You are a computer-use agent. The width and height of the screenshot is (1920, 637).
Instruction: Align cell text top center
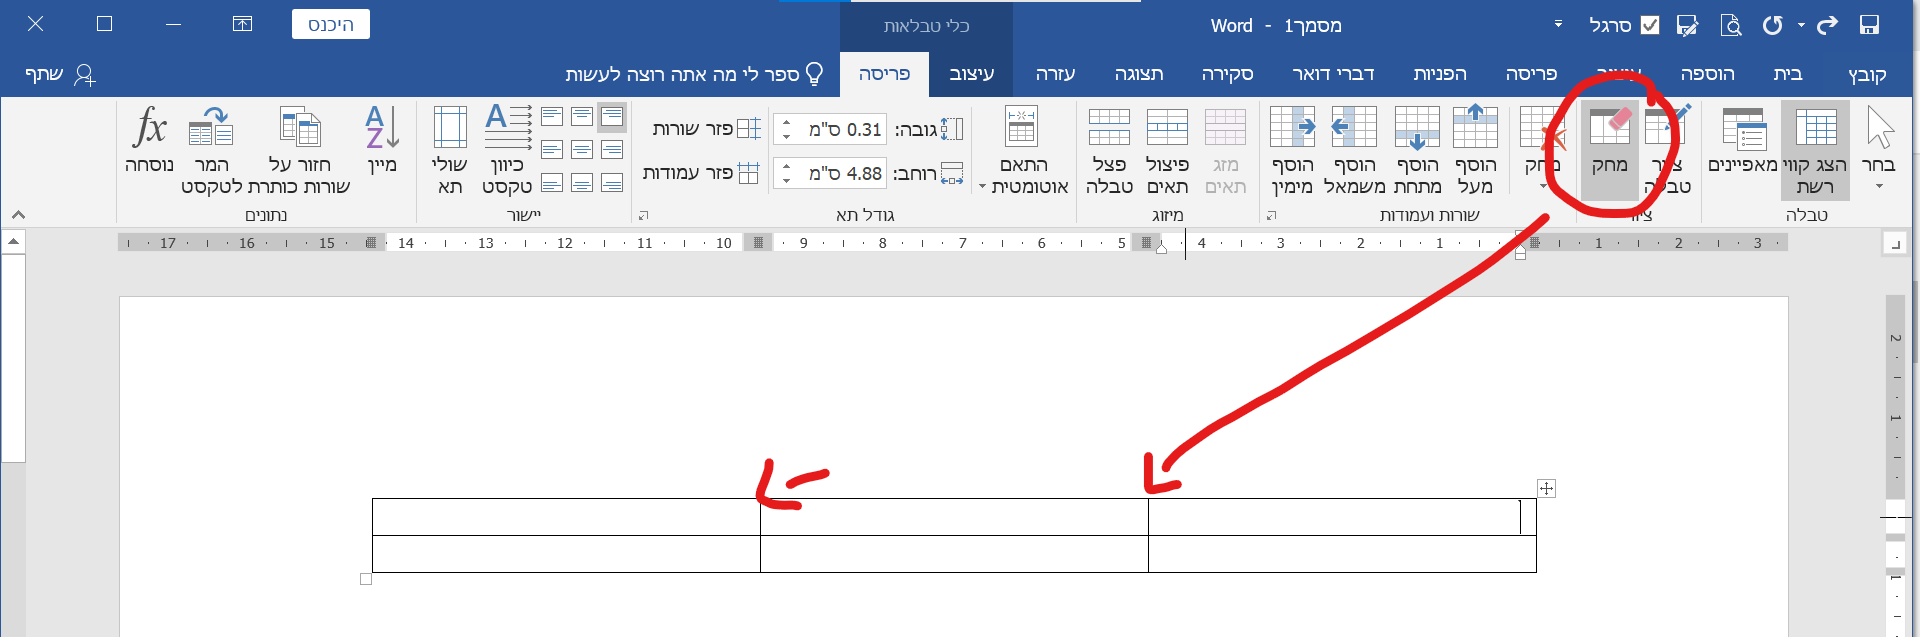(x=582, y=117)
